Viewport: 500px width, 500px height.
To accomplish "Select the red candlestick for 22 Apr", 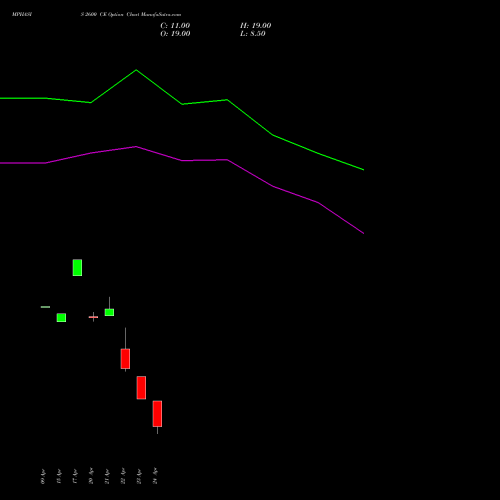I will (x=125, y=359).
